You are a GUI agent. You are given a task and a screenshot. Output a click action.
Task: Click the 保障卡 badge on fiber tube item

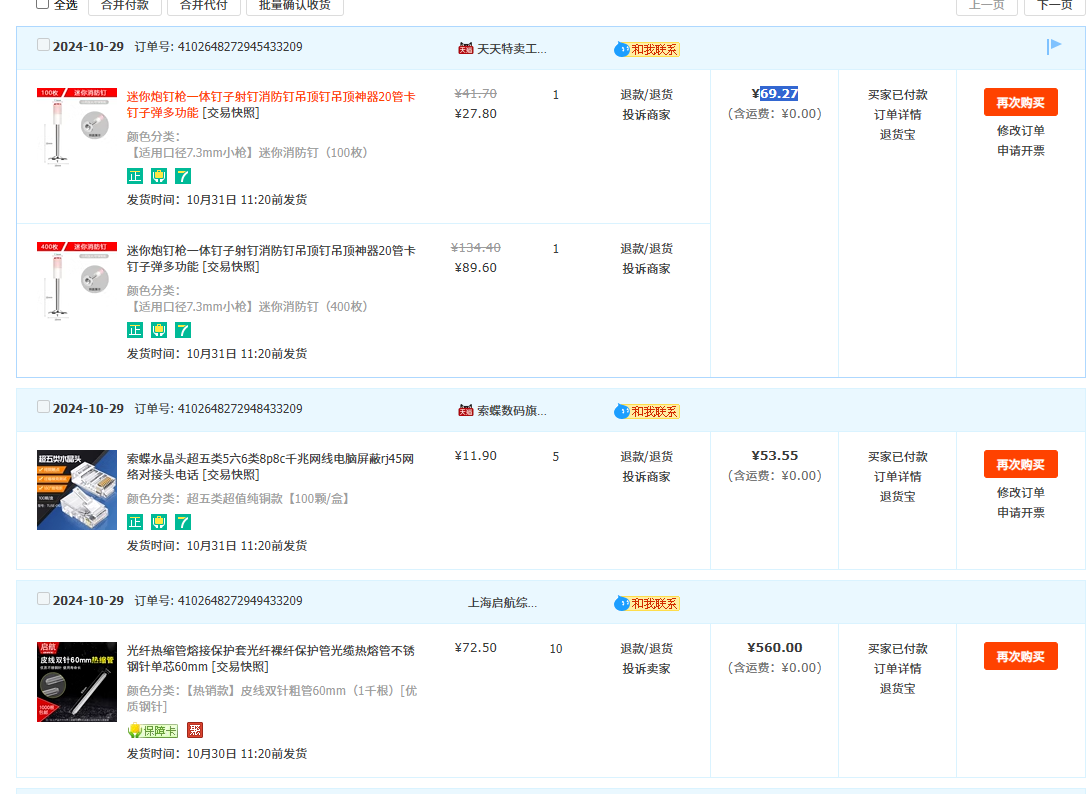point(152,731)
